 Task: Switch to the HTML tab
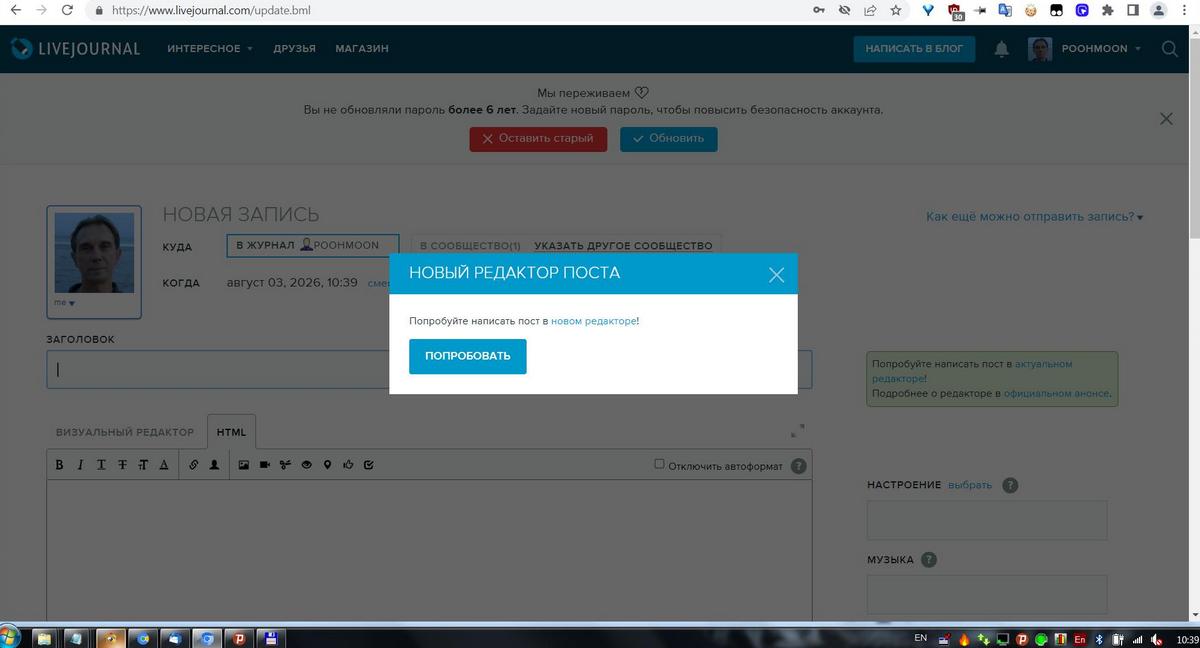231,432
